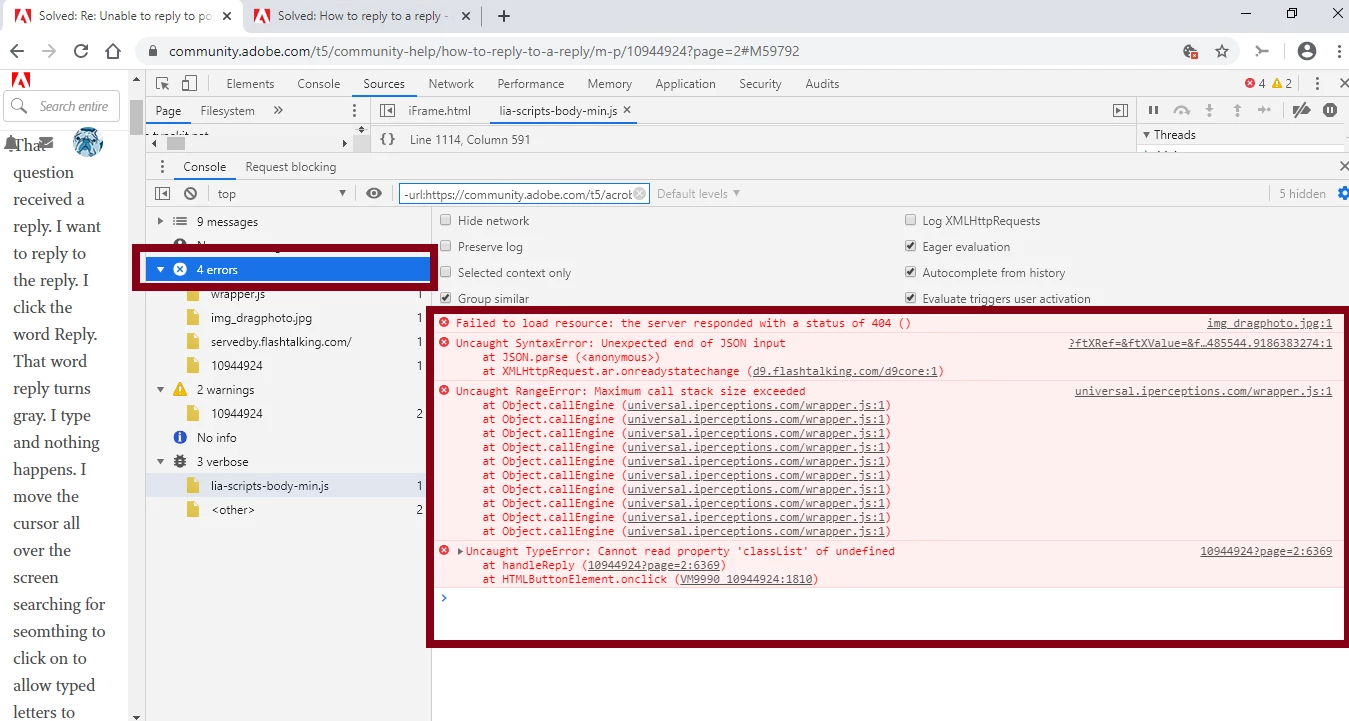The height and width of the screenshot is (721, 1349).
Task: Collapse the 3 verbose group
Action: (160, 462)
